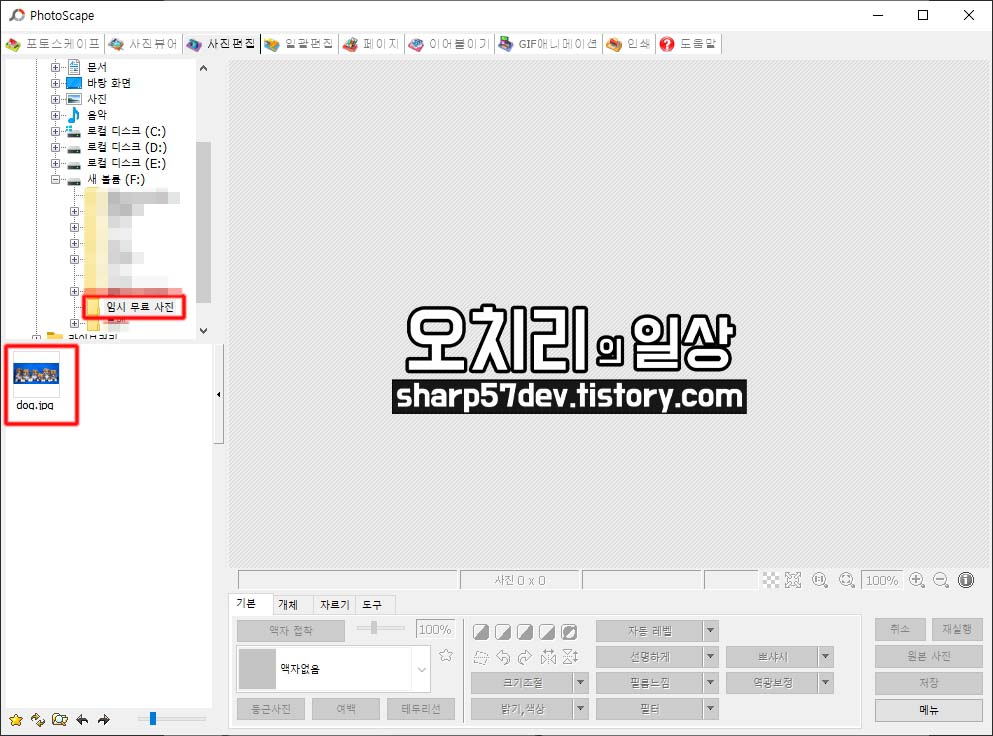Expand the 바탕 화면 tree node
The width and height of the screenshot is (993, 736).
pyautogui.click(x=55, y=83)
